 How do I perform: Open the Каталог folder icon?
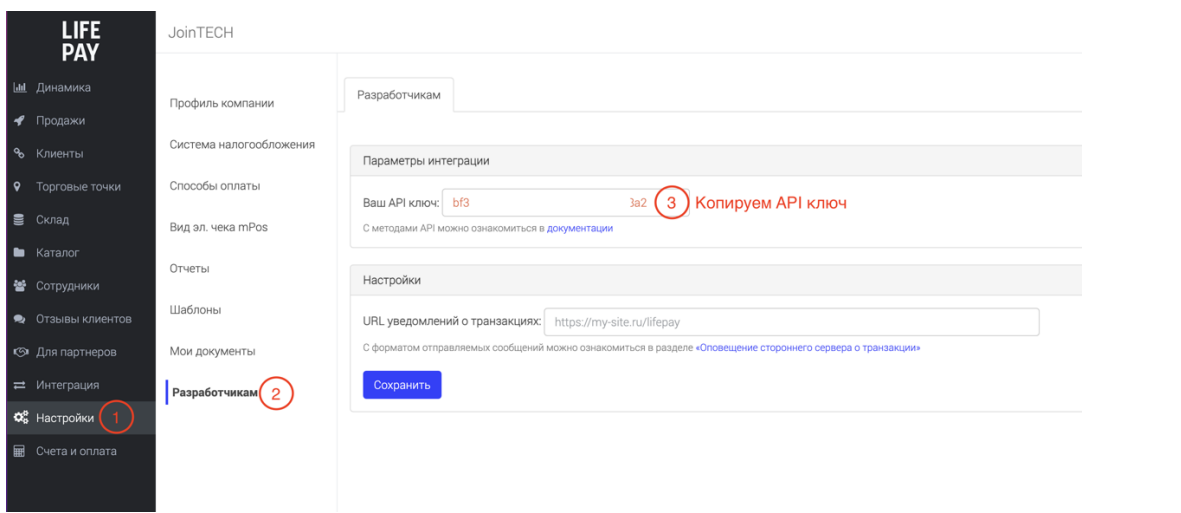point(20,253)
